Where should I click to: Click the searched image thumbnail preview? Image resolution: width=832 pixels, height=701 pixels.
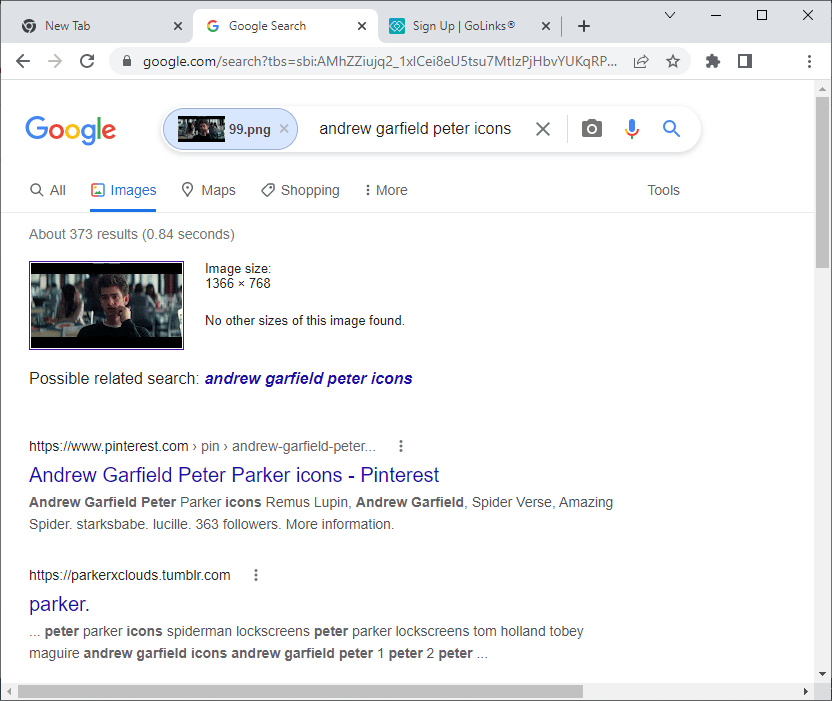pyautogui.click(x=106, y=305)
